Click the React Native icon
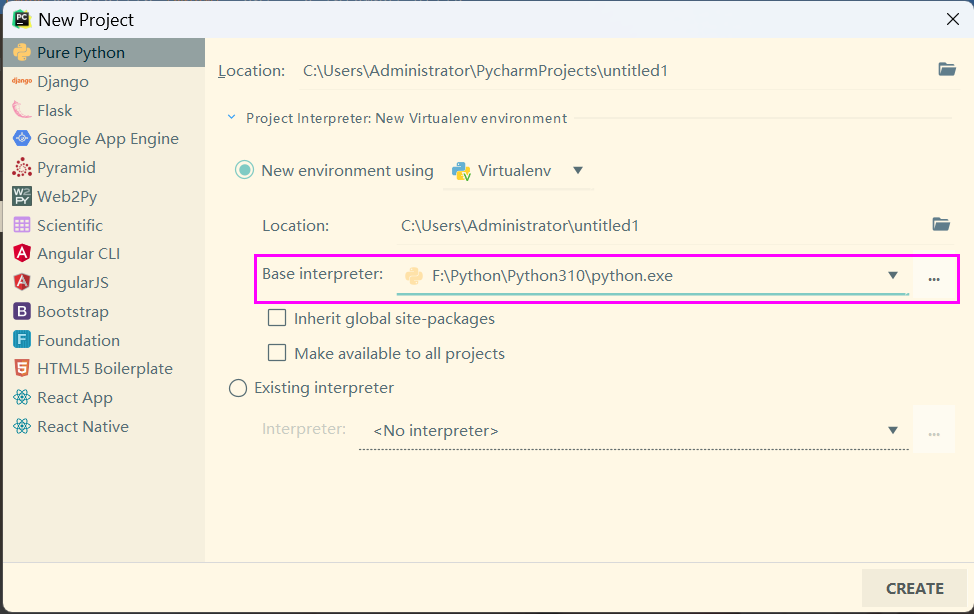This screenshot has width=974, height=614. click(22, 426)
